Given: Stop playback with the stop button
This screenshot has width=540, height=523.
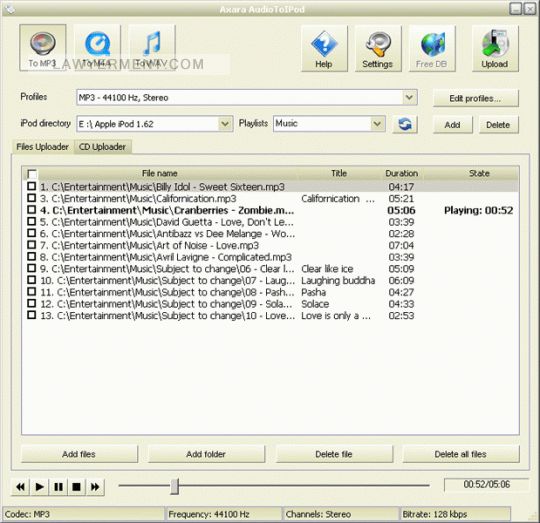Looking at the screenshot, I should [76, 487].
